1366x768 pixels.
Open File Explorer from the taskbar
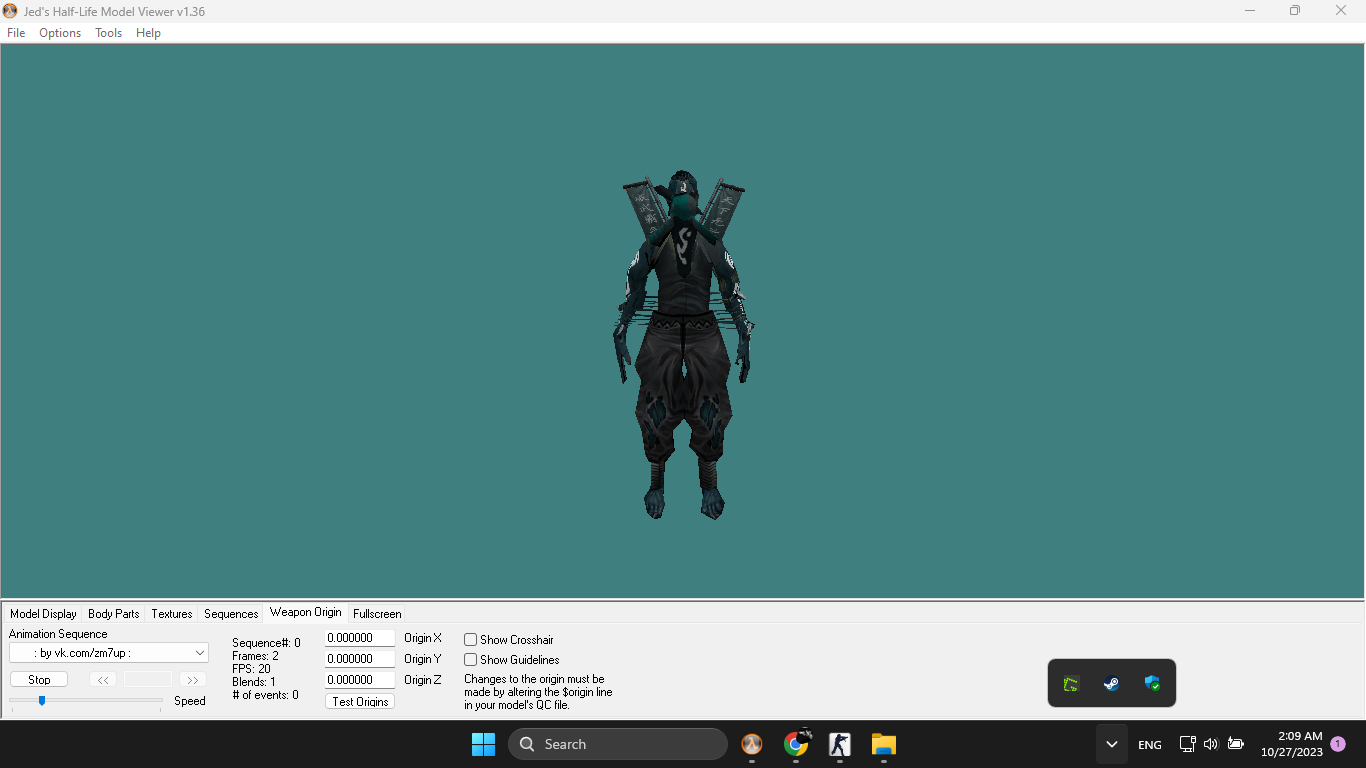point(883,744)
